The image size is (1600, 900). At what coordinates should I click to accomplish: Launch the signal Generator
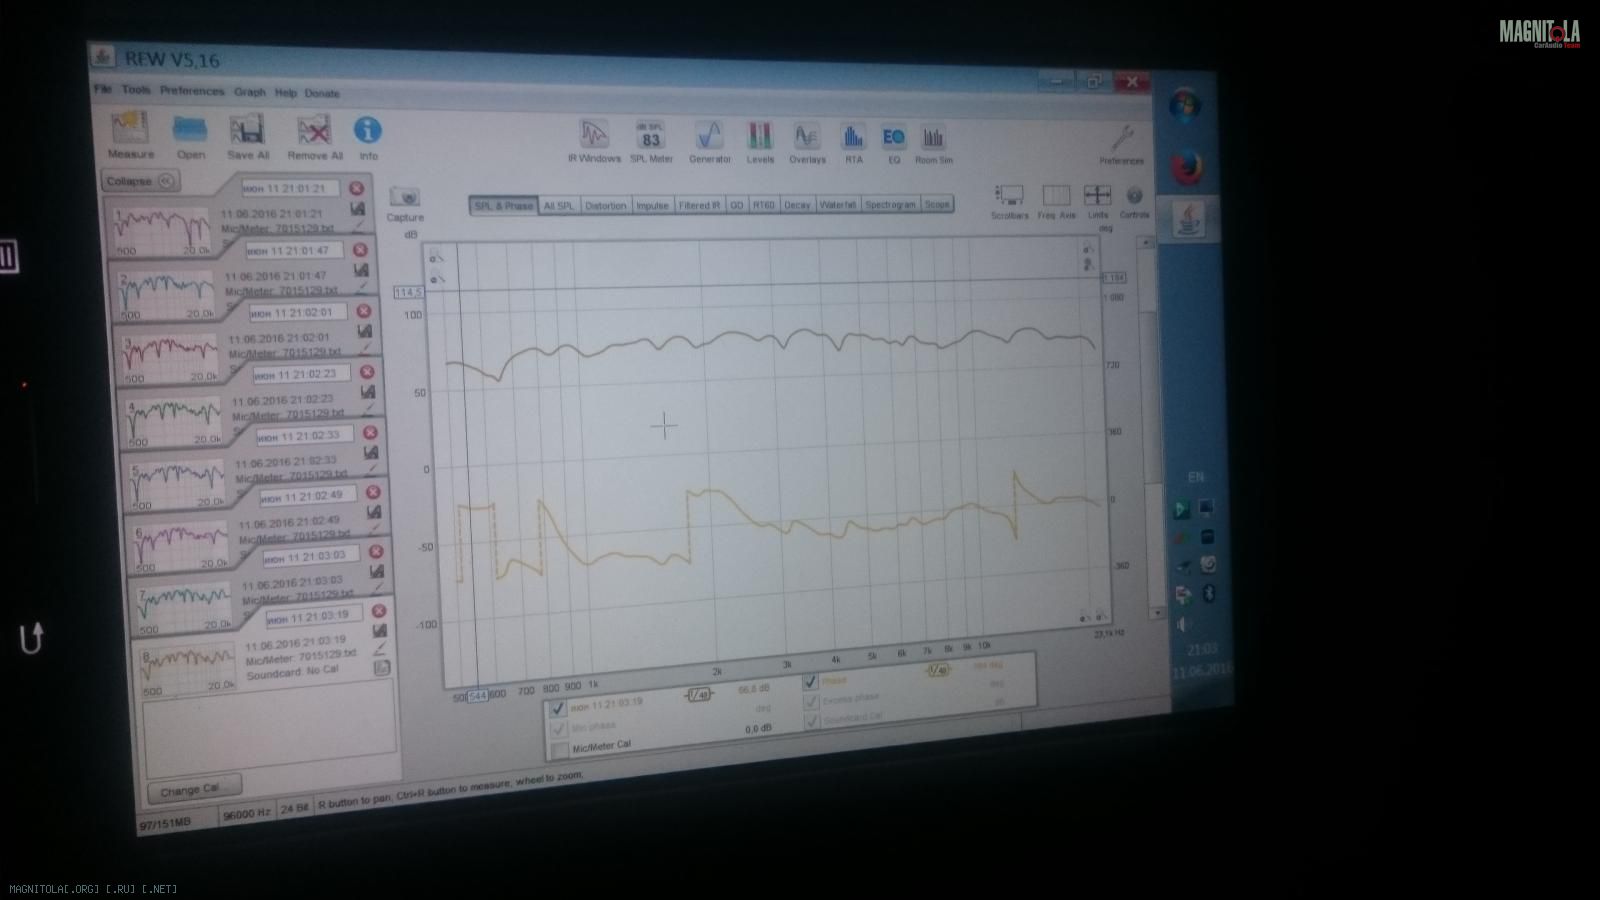click(x=709, y=142)
